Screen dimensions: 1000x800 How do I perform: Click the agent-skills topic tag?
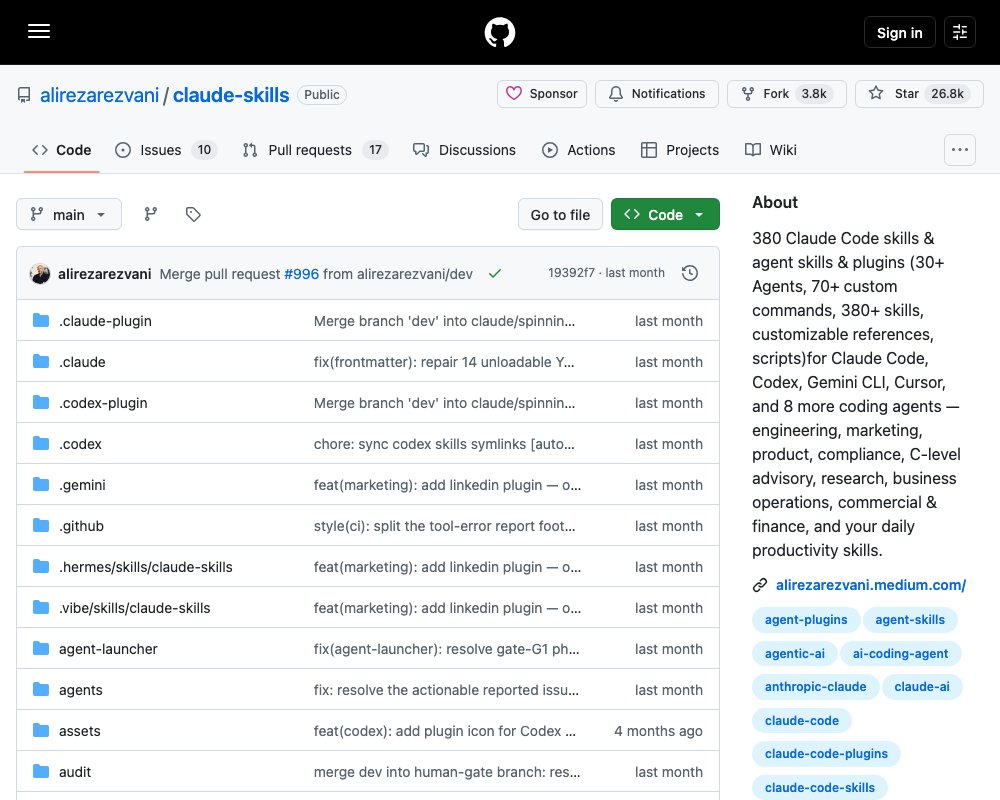pyautogui.click(x=910, y=619)
